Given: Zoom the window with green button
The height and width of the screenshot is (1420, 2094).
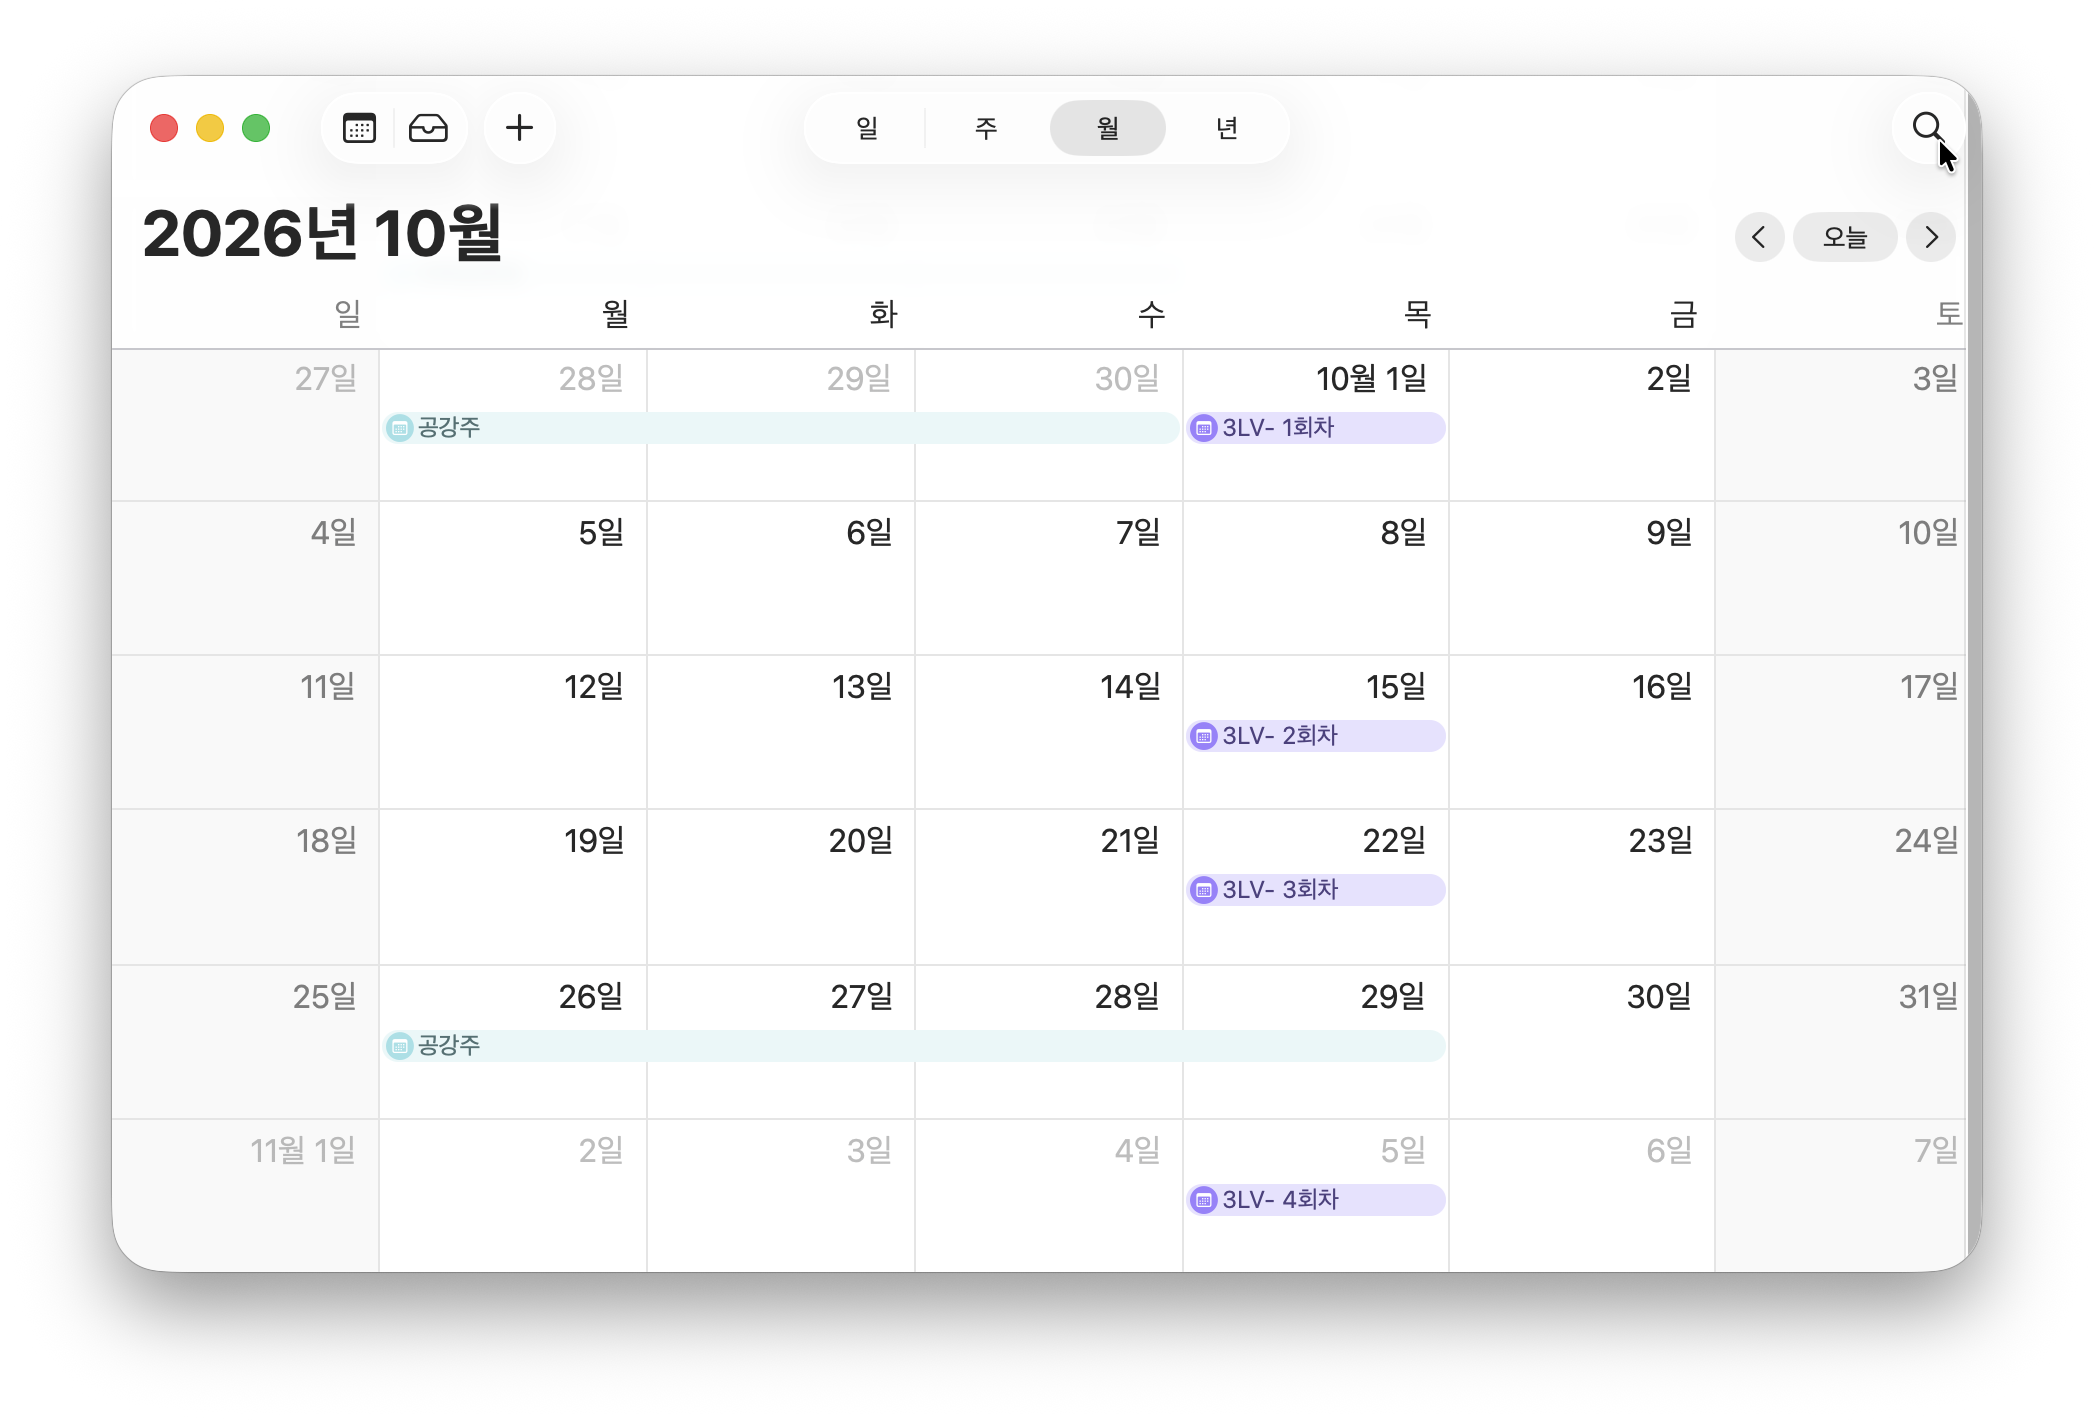Looking at the screenshot, I should point(256,128).
